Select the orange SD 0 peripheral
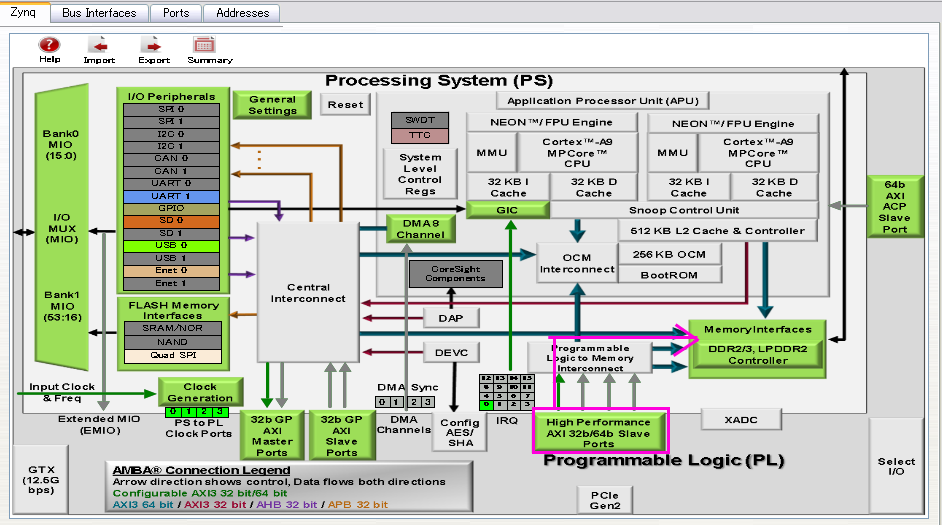942x525 pixels. 171,220
